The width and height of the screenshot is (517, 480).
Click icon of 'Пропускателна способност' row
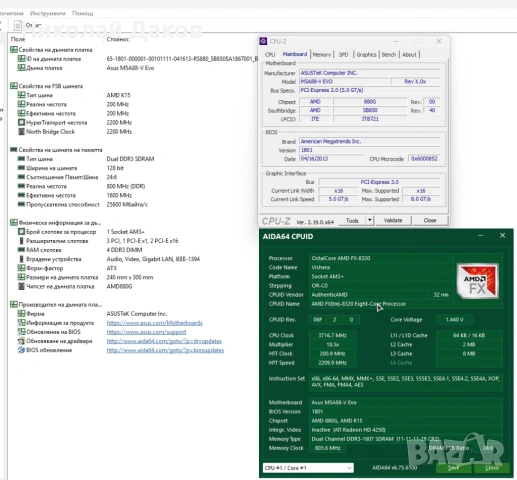[21, 204]
